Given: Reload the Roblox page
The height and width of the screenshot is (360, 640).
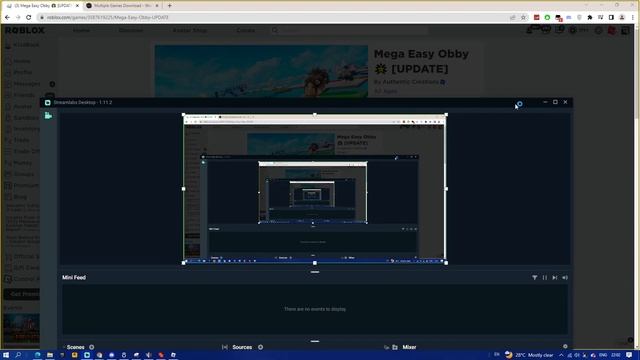Looking at the screenshot, I should 29,18.
